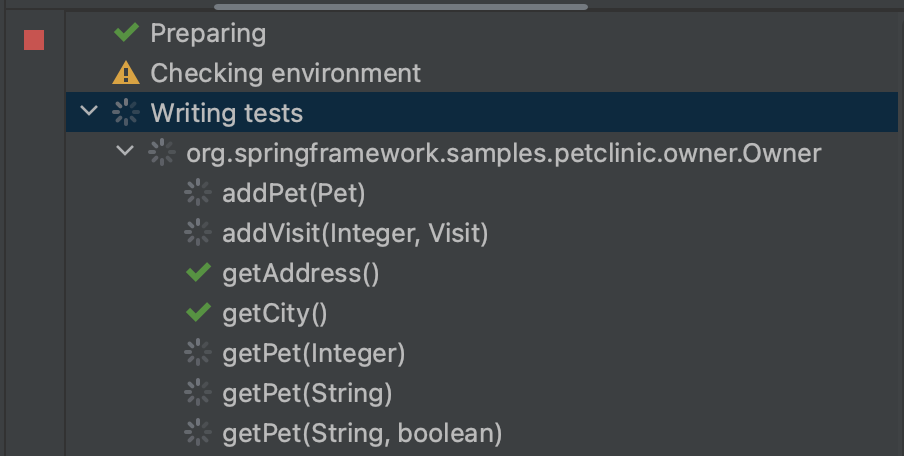The image size is (904, 456).
Task: Click the spinner icon beside addPet(Pet)
Action: click(198, 193)
